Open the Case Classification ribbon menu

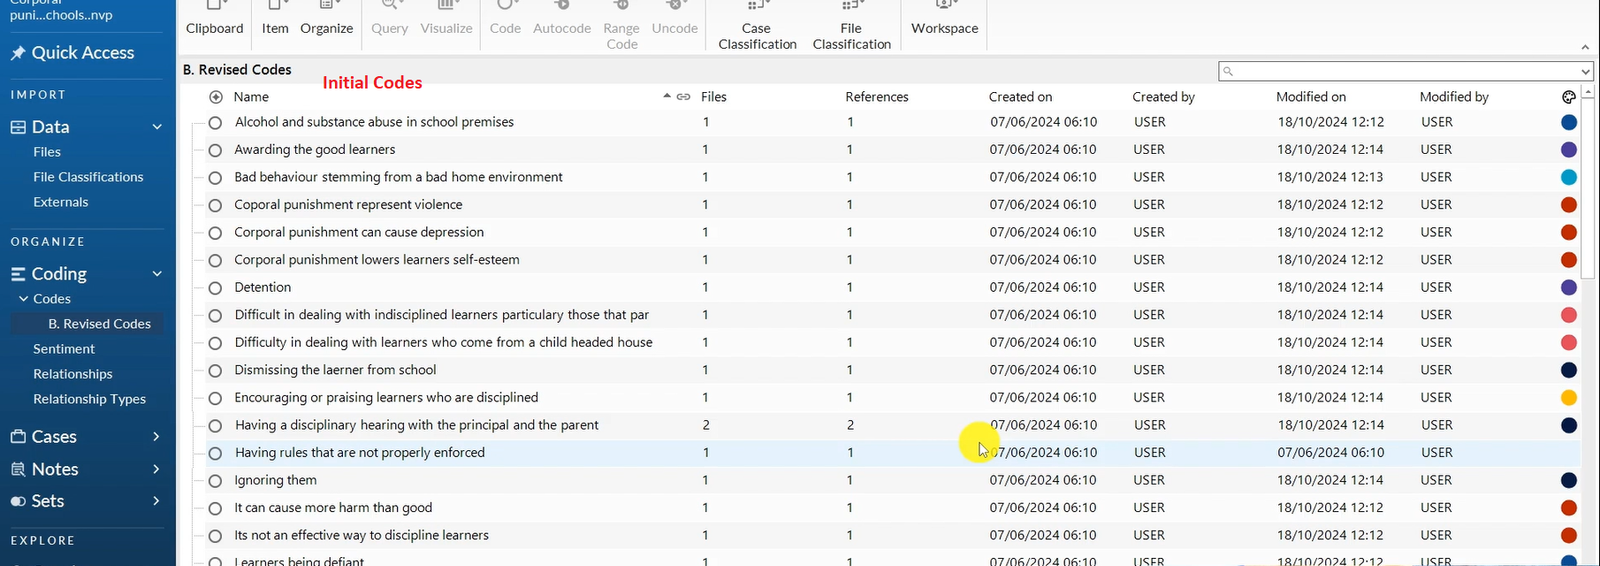[757, 28]
